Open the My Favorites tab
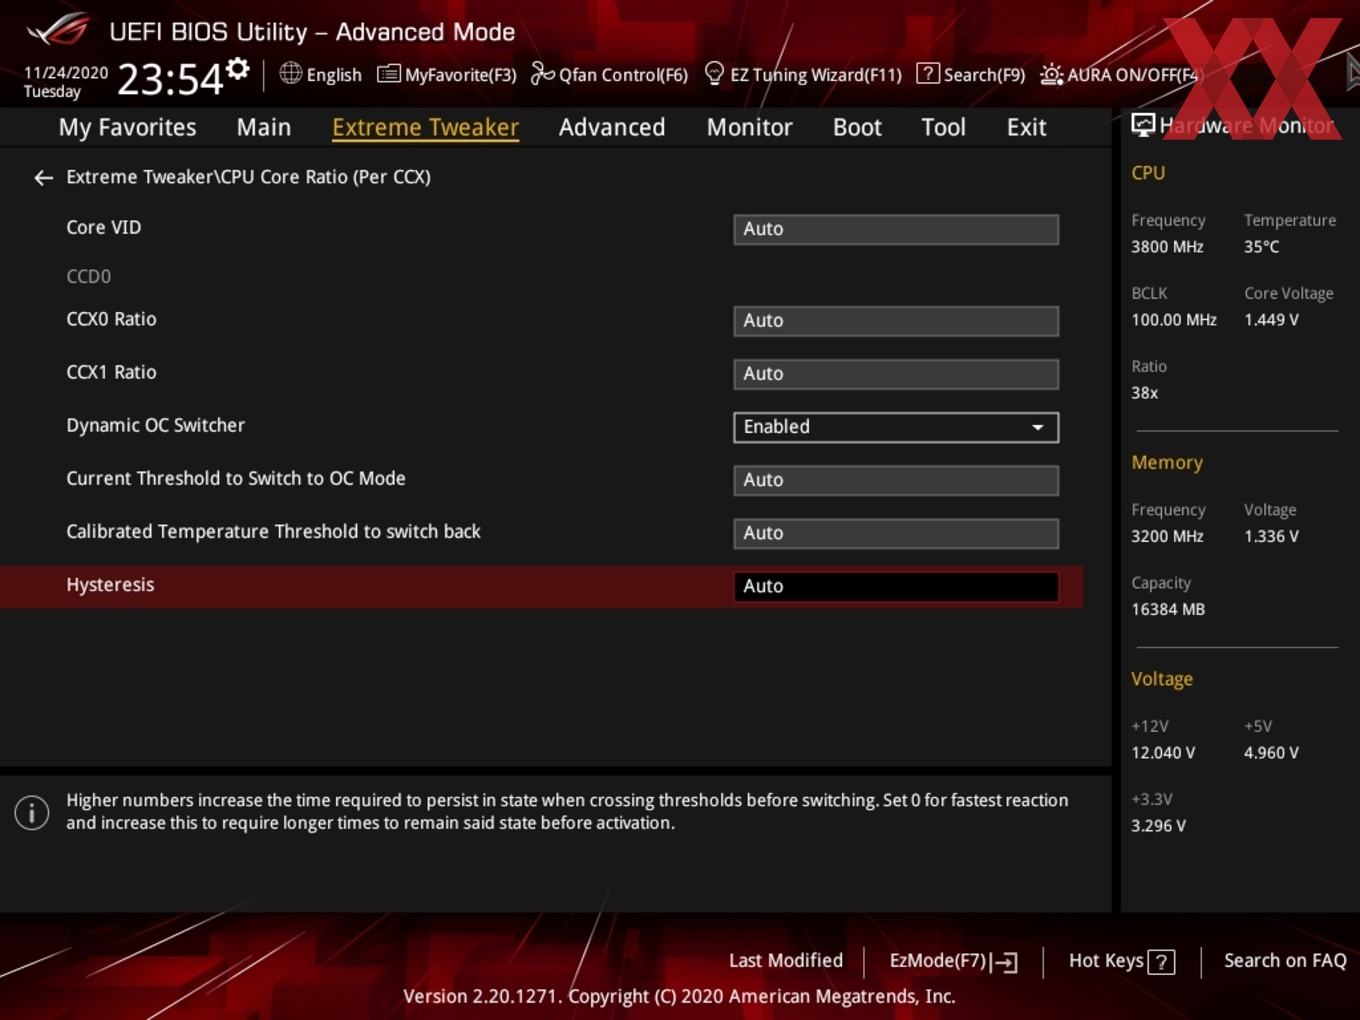This screenshot has height=1020, width=1360. 127,127
